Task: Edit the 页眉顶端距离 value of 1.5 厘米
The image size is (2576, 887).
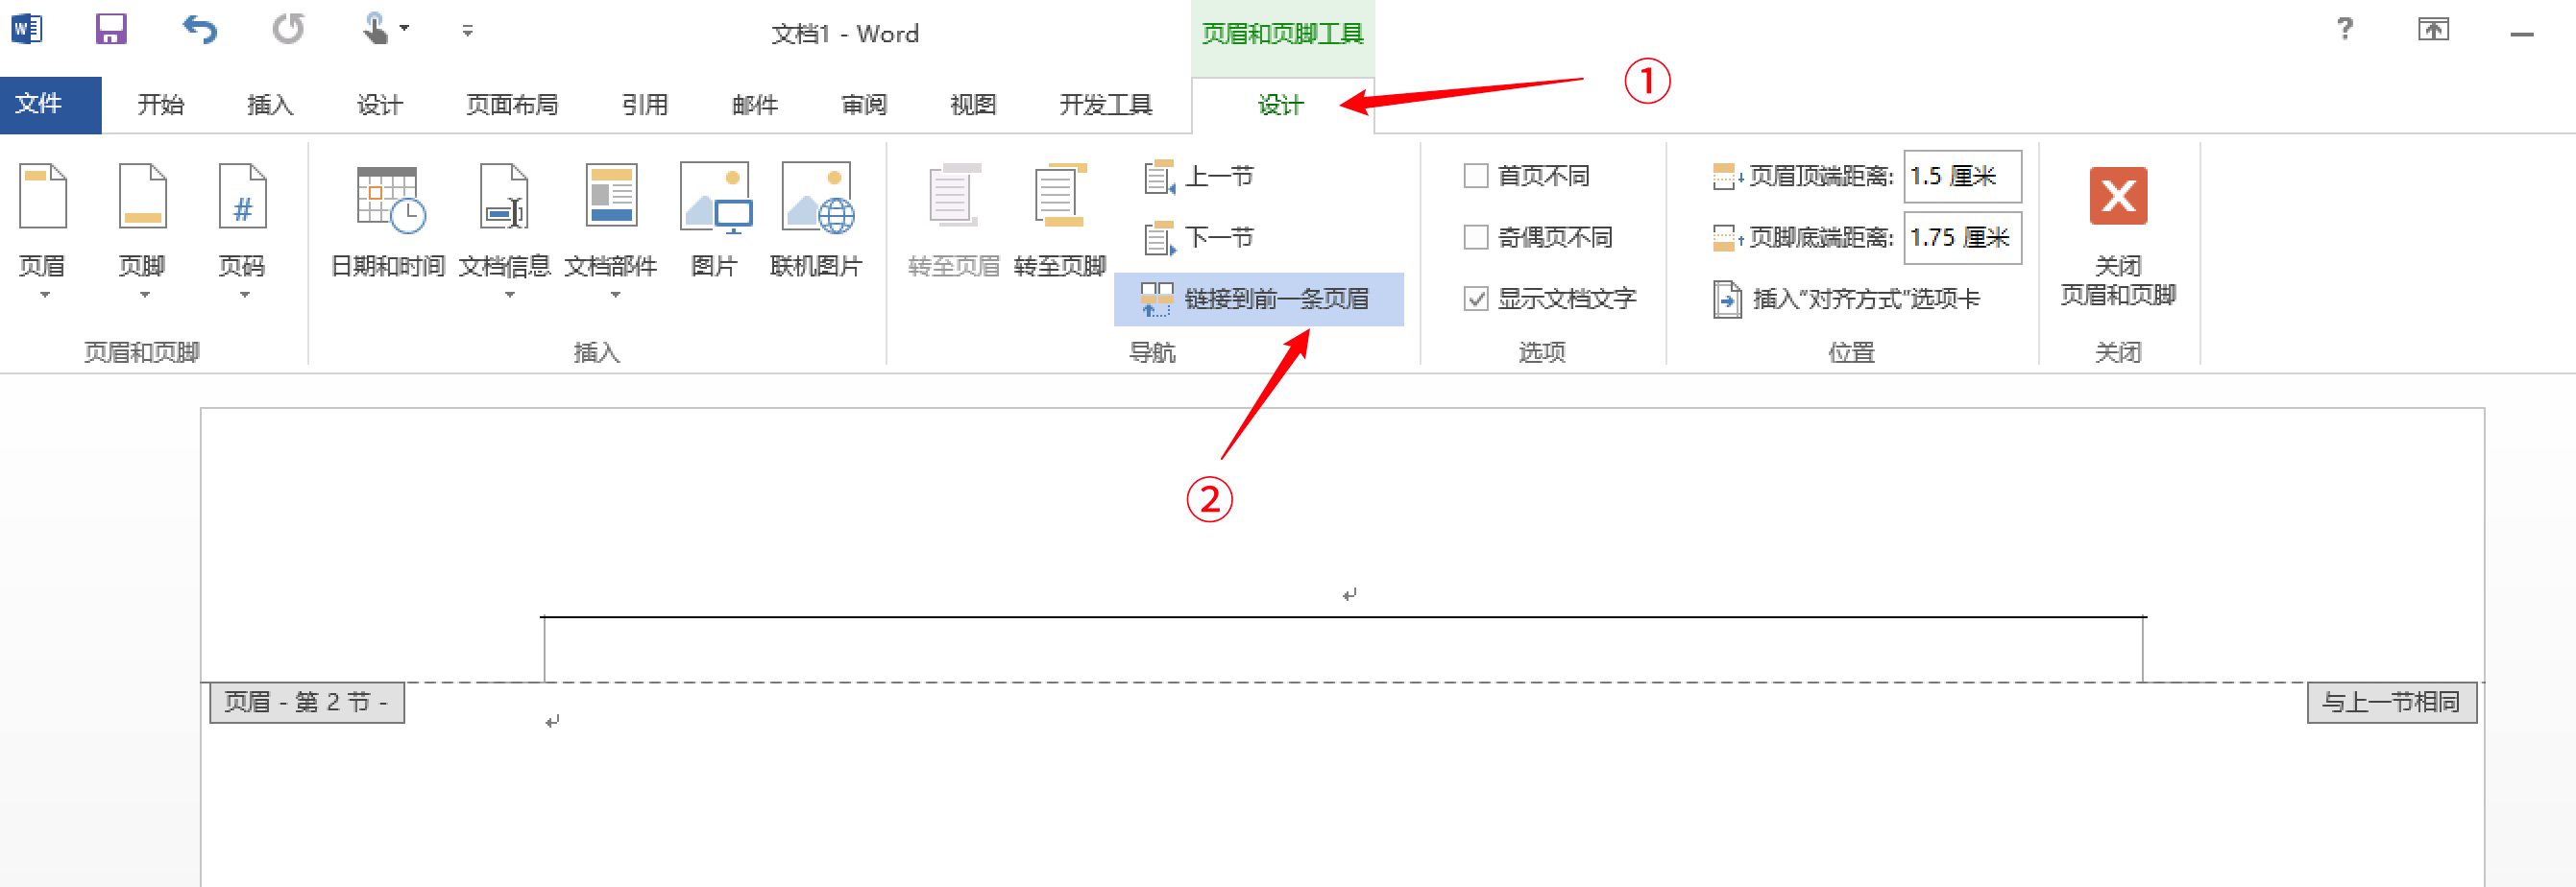Action: [1961, 176]
